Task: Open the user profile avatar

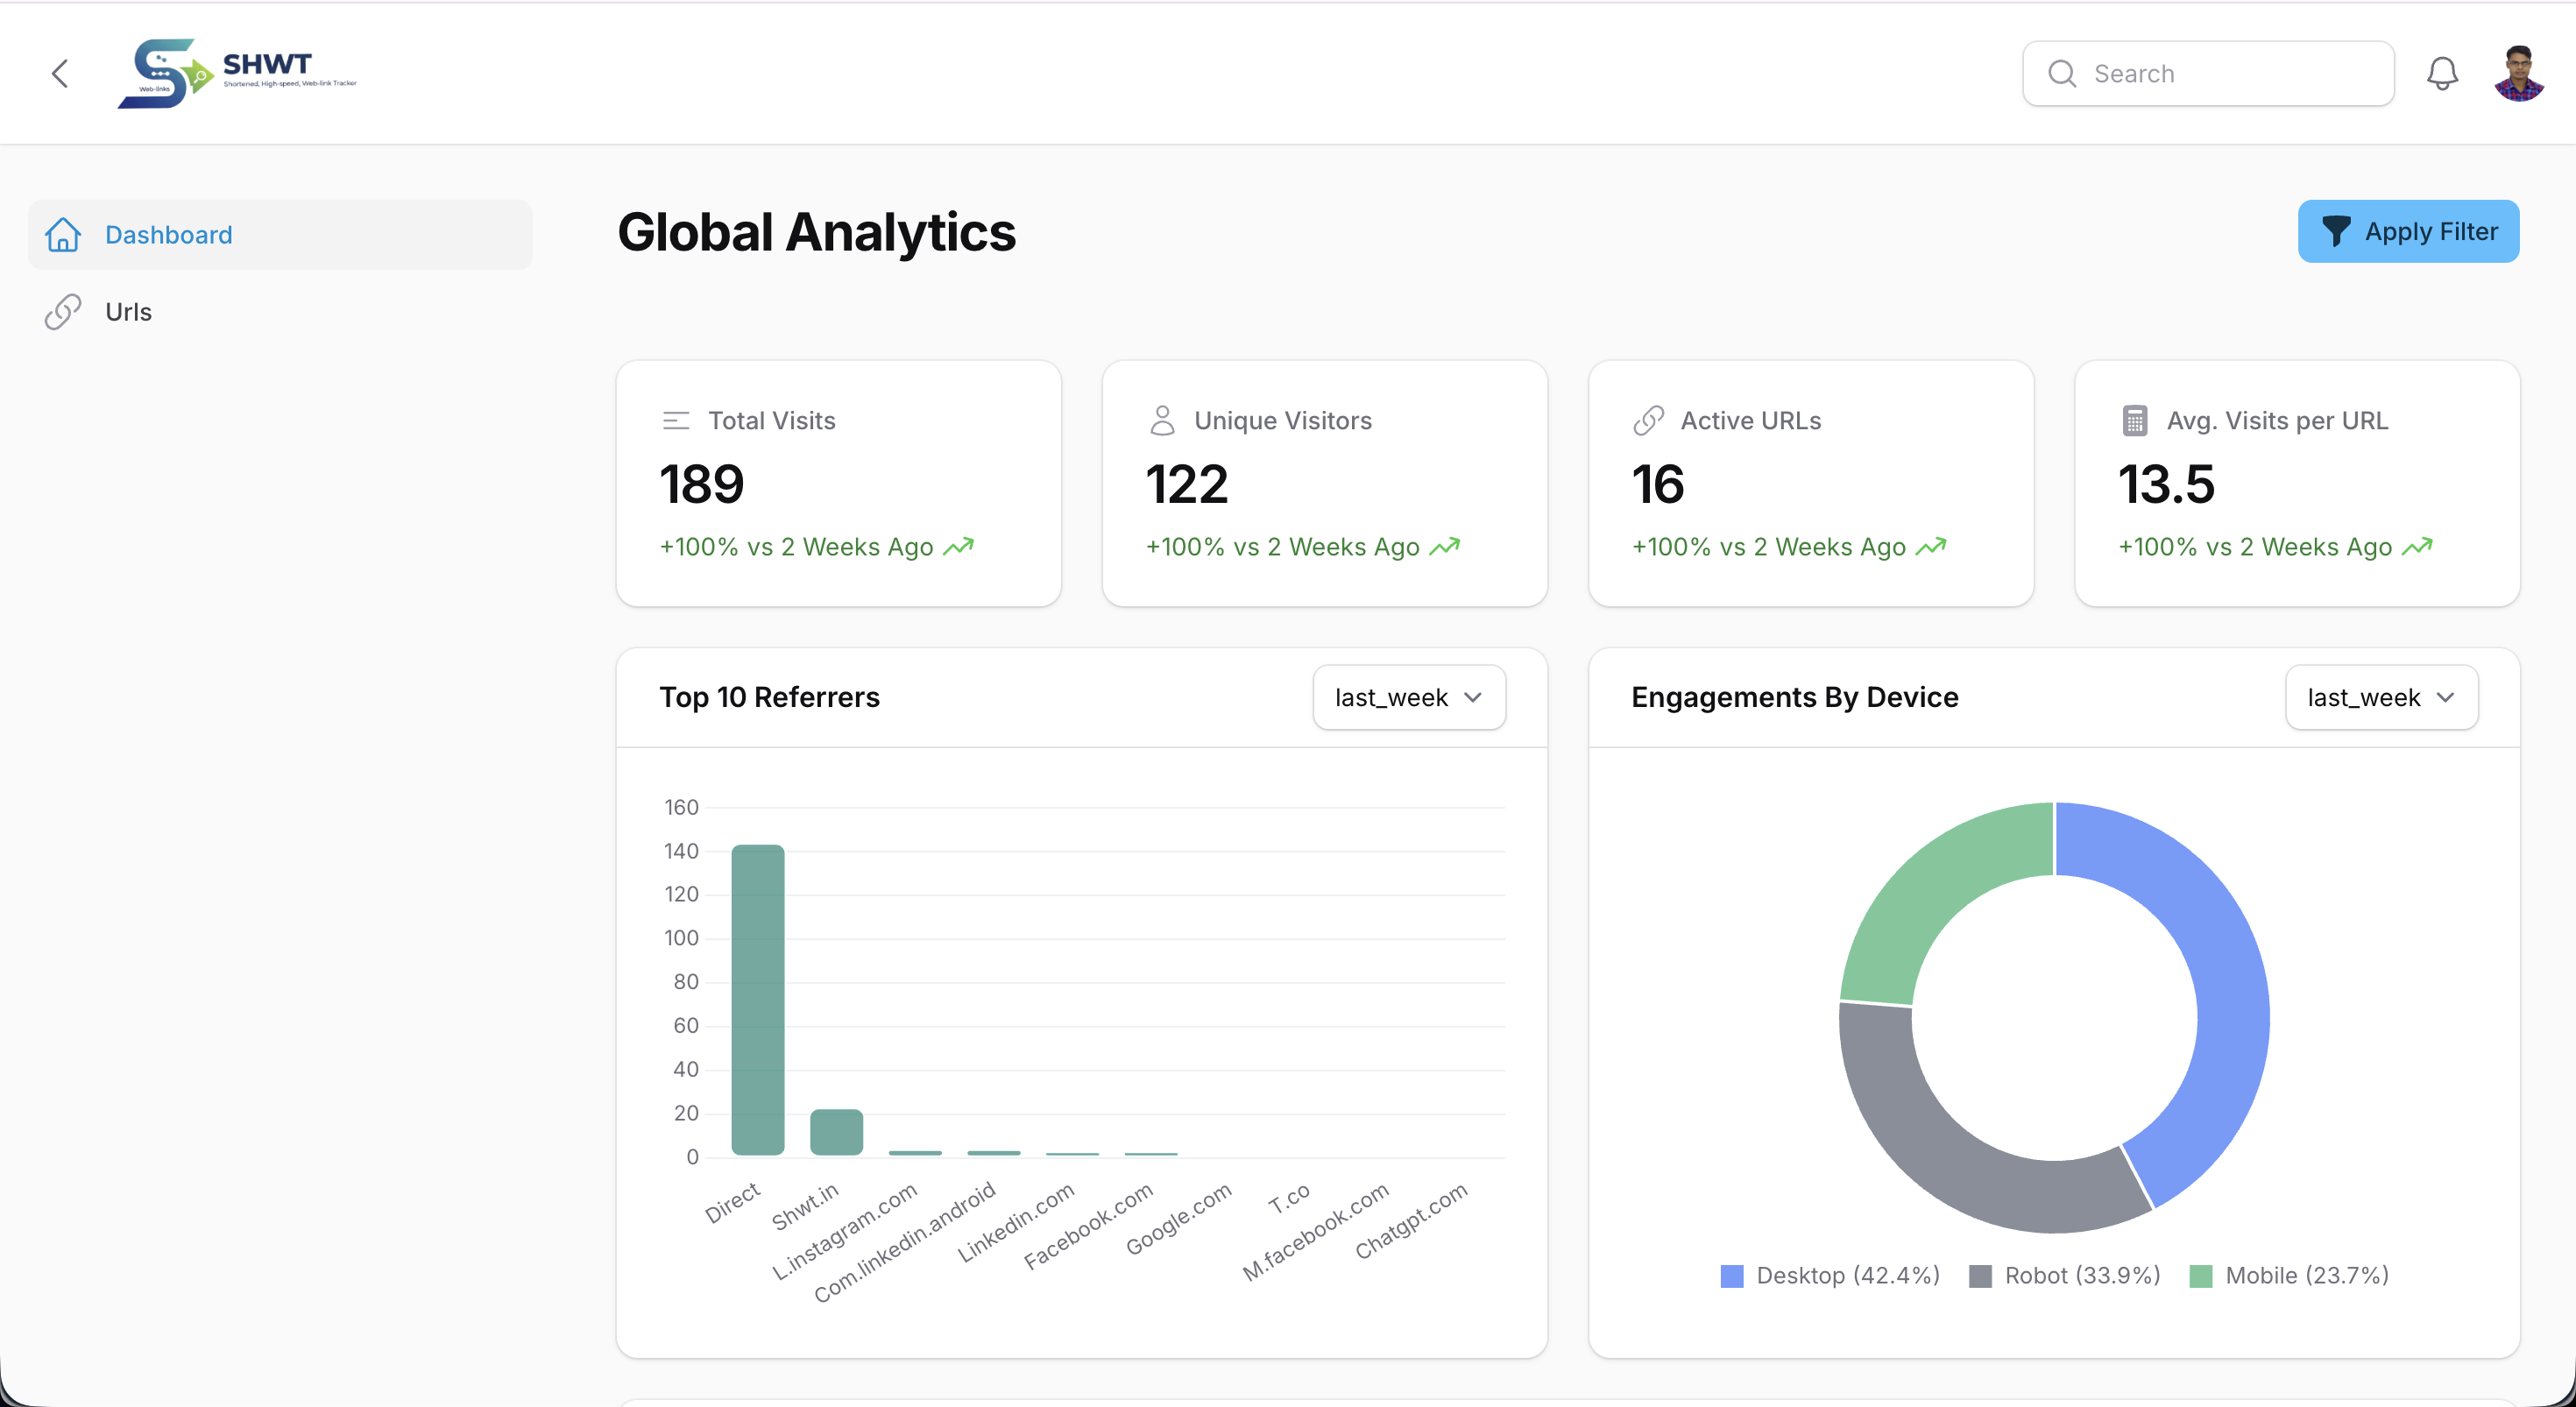Action: click(2518, 73)
